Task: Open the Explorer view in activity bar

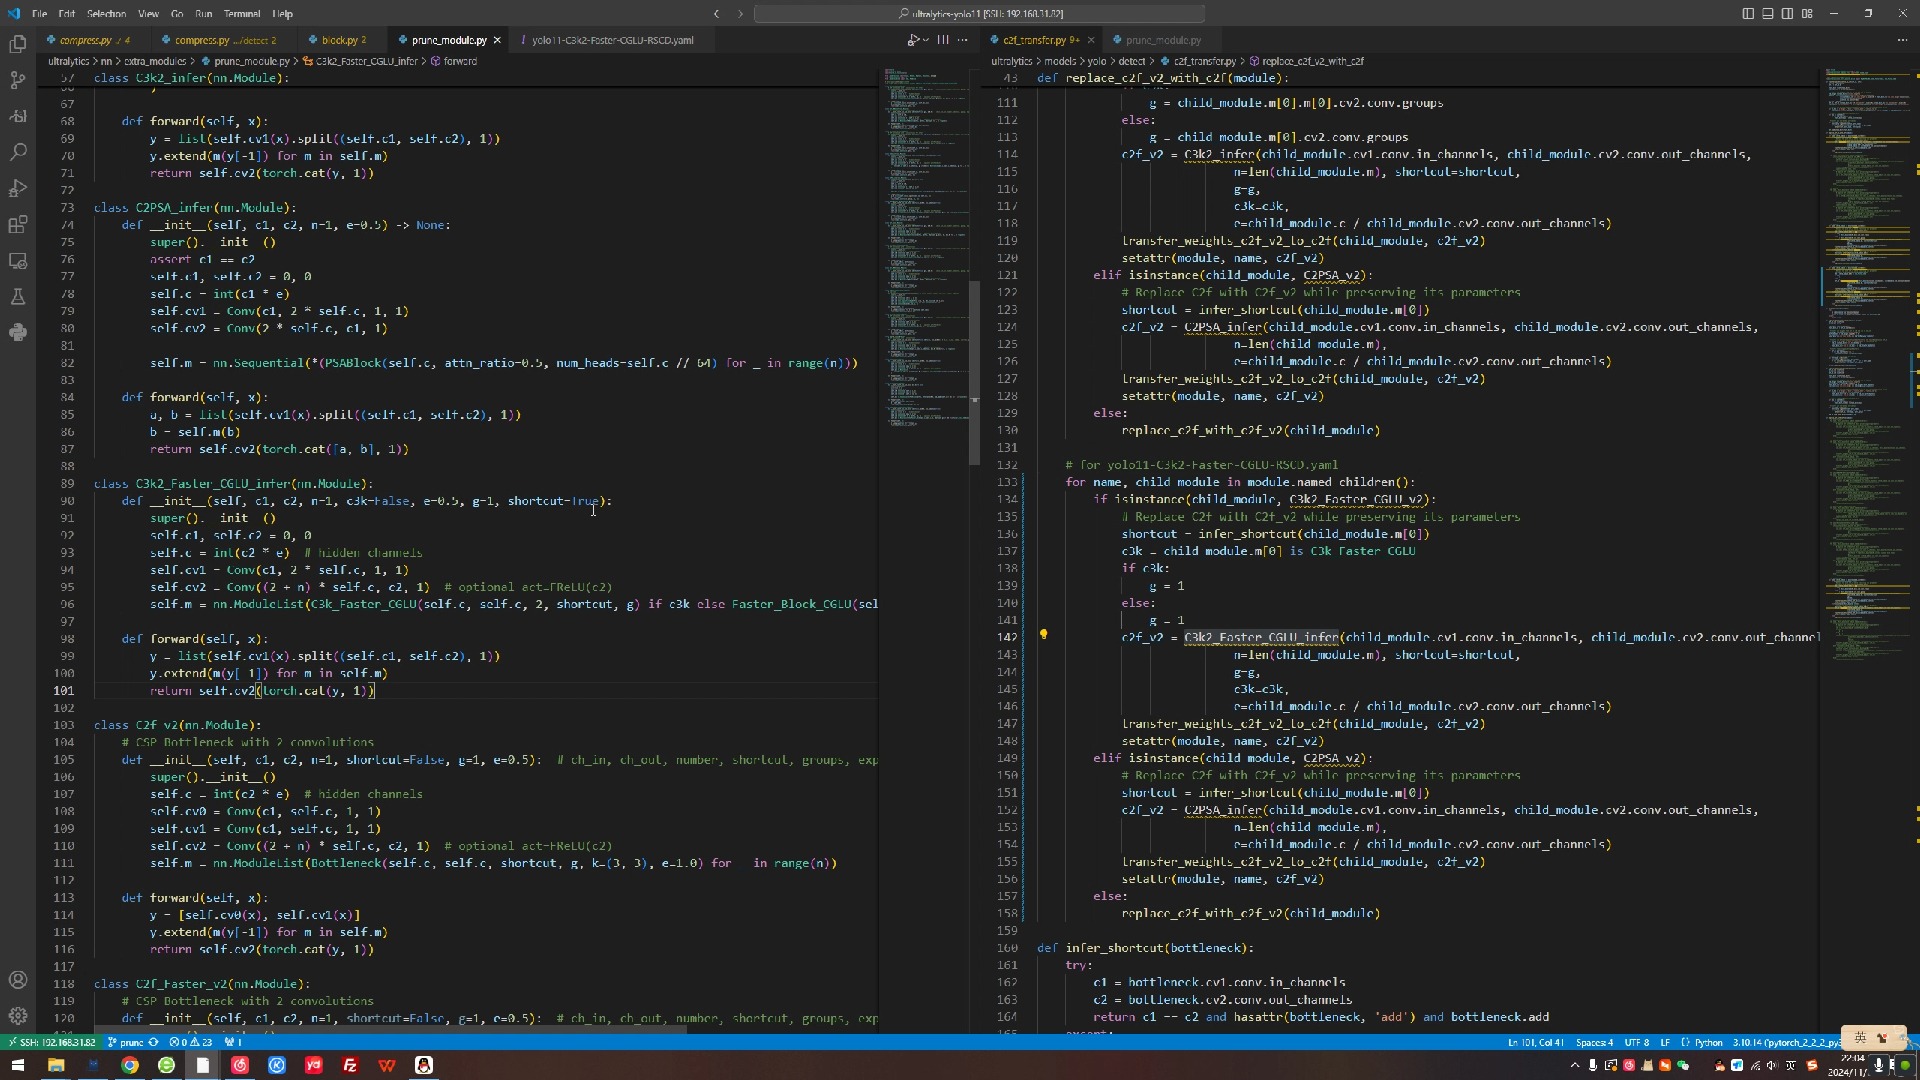Action: [17, 44]
